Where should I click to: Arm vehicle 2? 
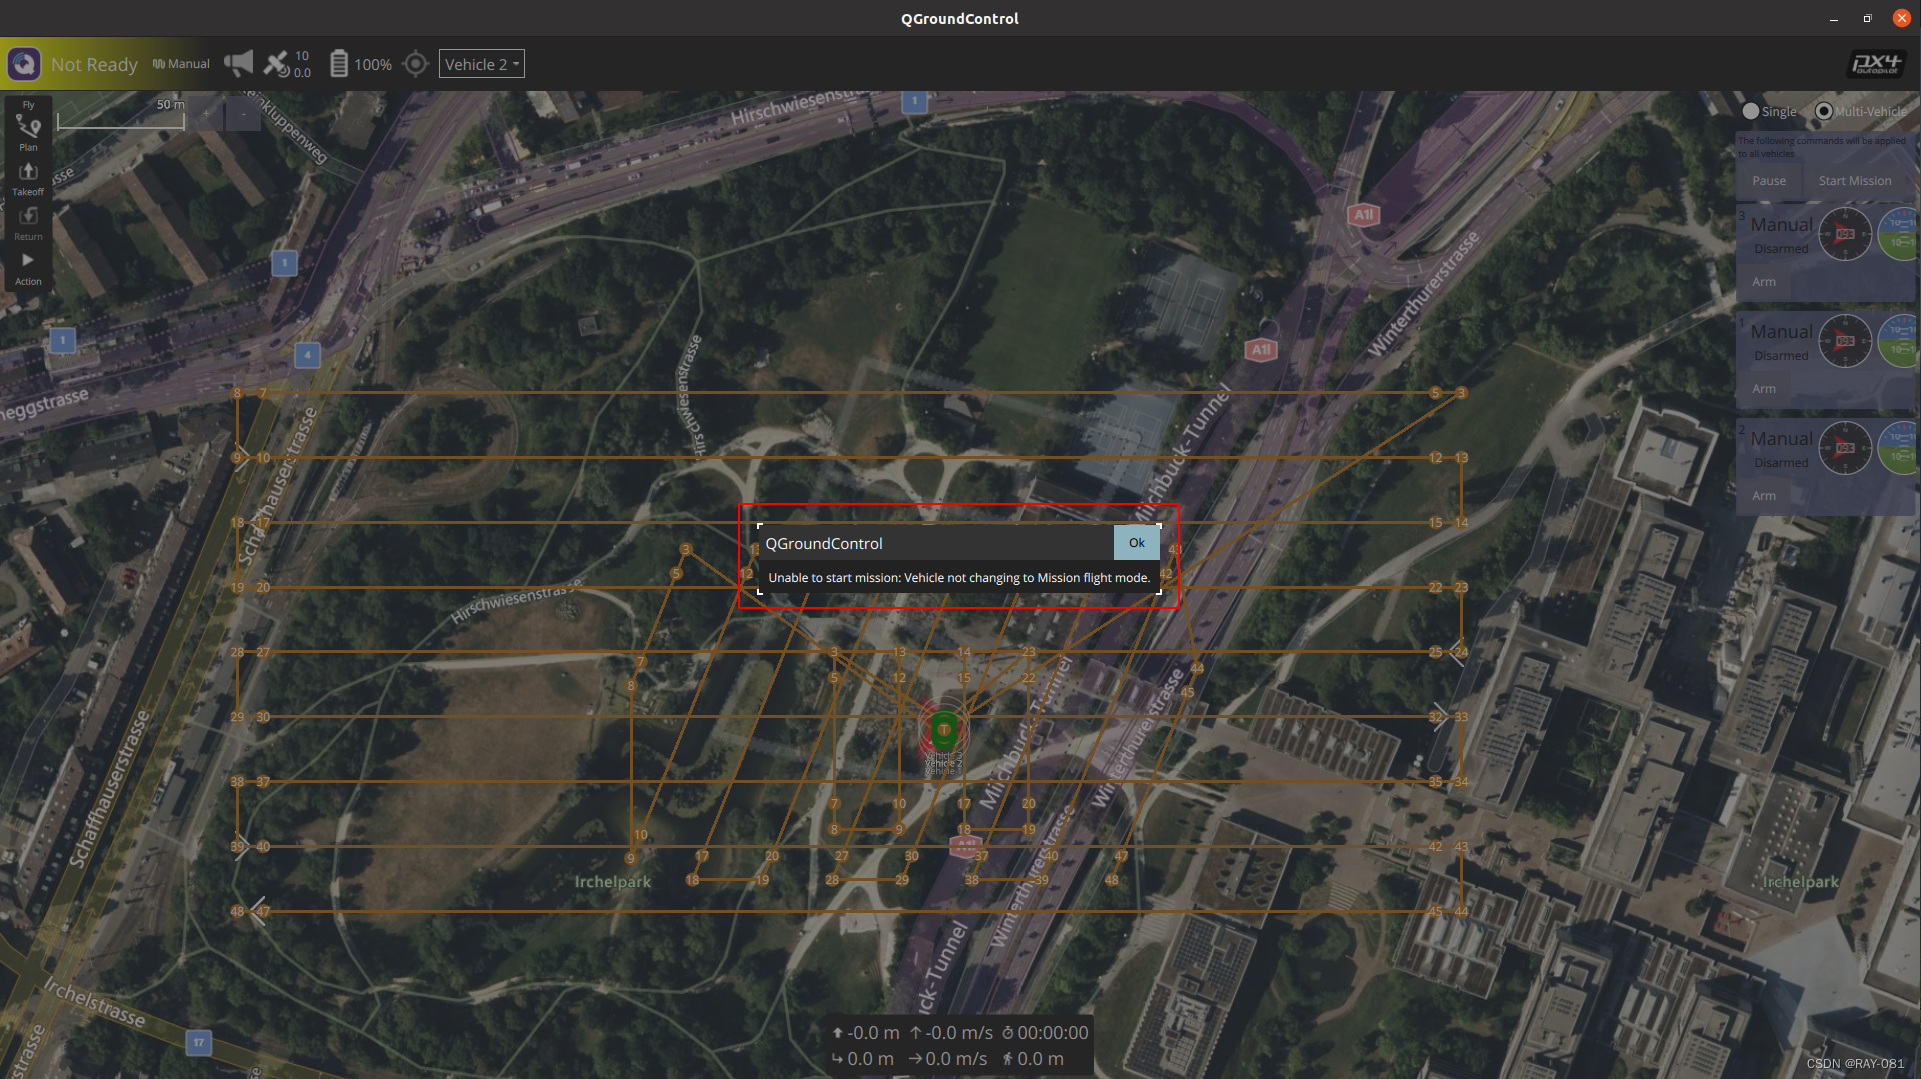point(1764,496)
